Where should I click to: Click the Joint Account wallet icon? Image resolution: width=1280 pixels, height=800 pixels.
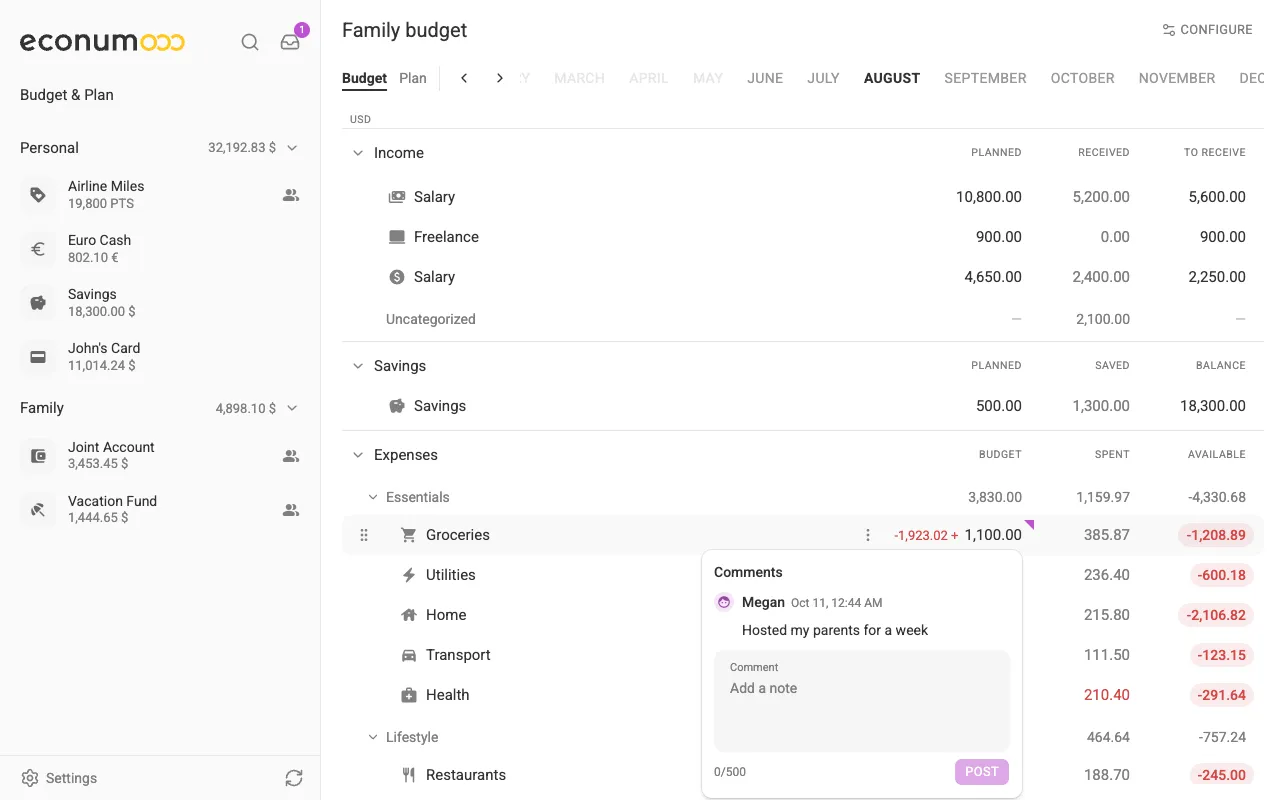tap(38, 456)
